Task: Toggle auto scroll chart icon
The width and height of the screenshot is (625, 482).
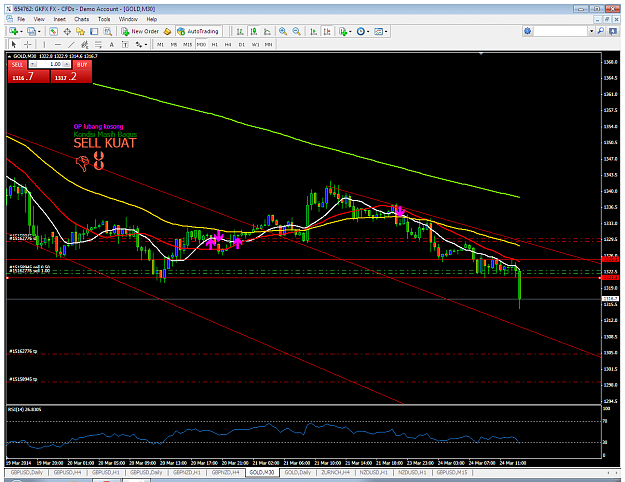Action: (x=314, y=31)
